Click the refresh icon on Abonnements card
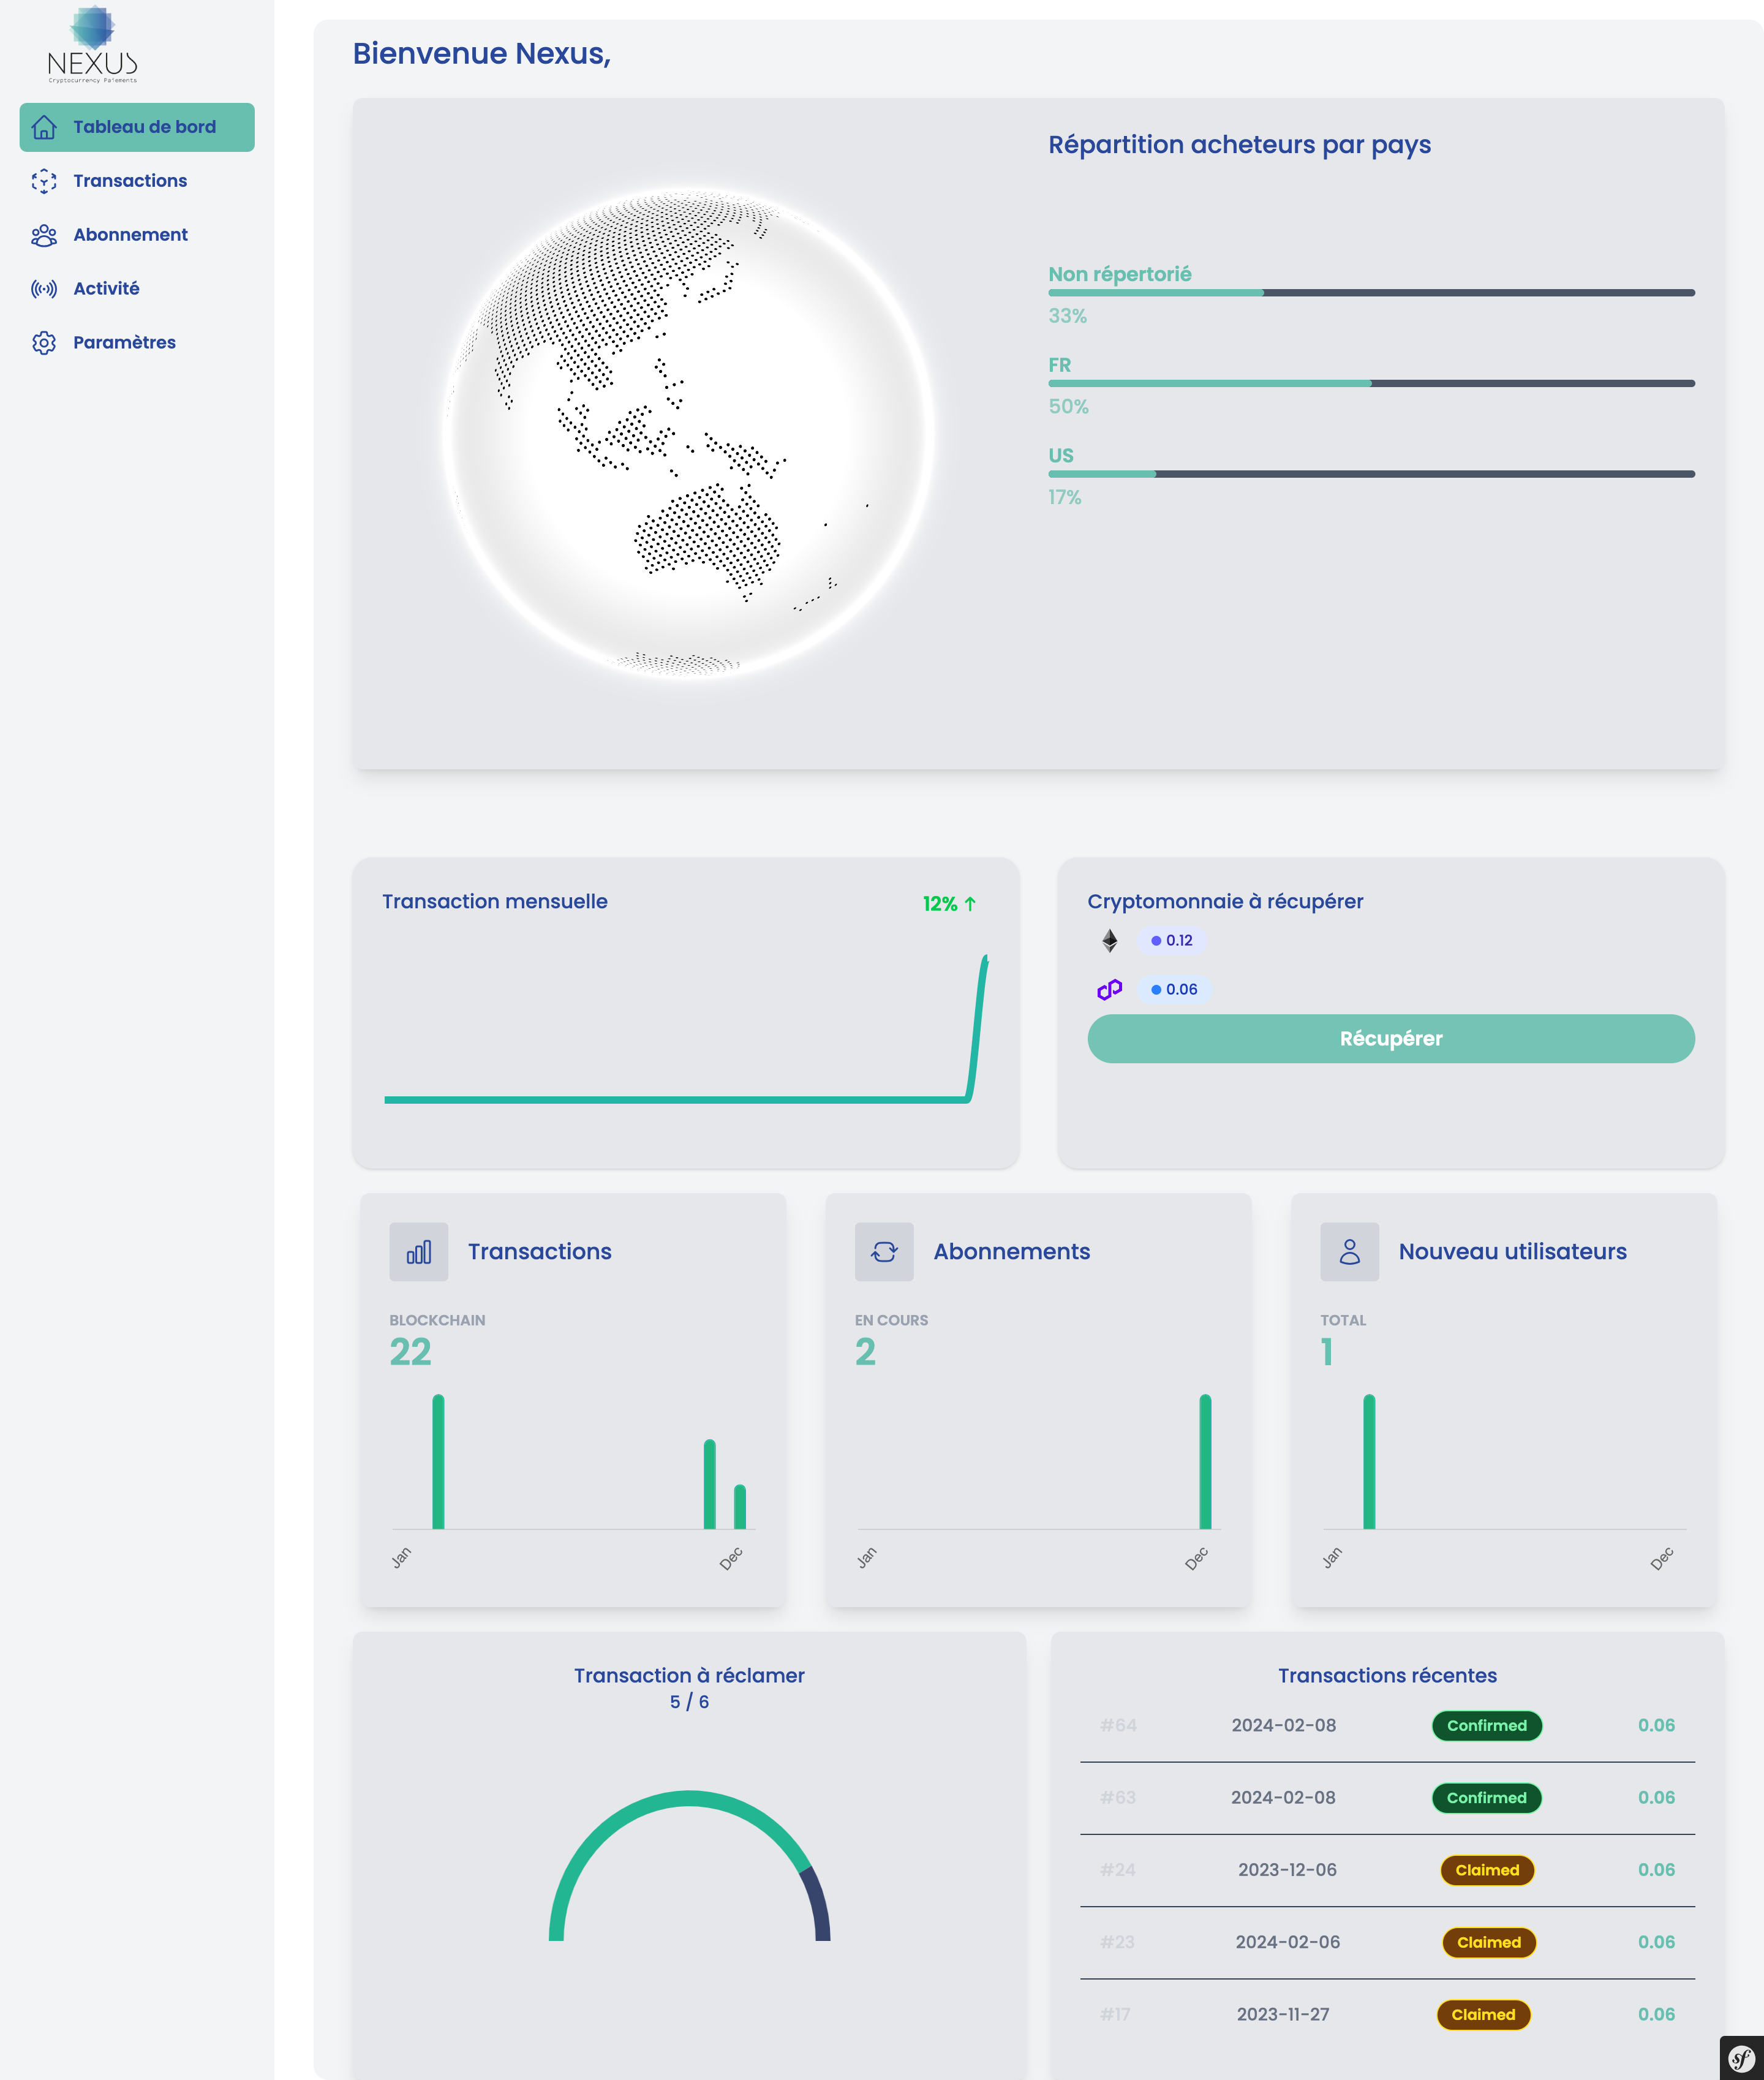Screen dimensions: 1764x2080 tap(883, 1251)
